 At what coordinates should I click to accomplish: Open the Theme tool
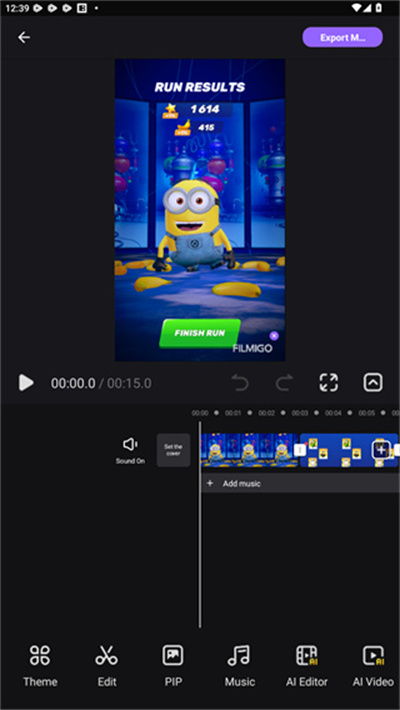40,666
